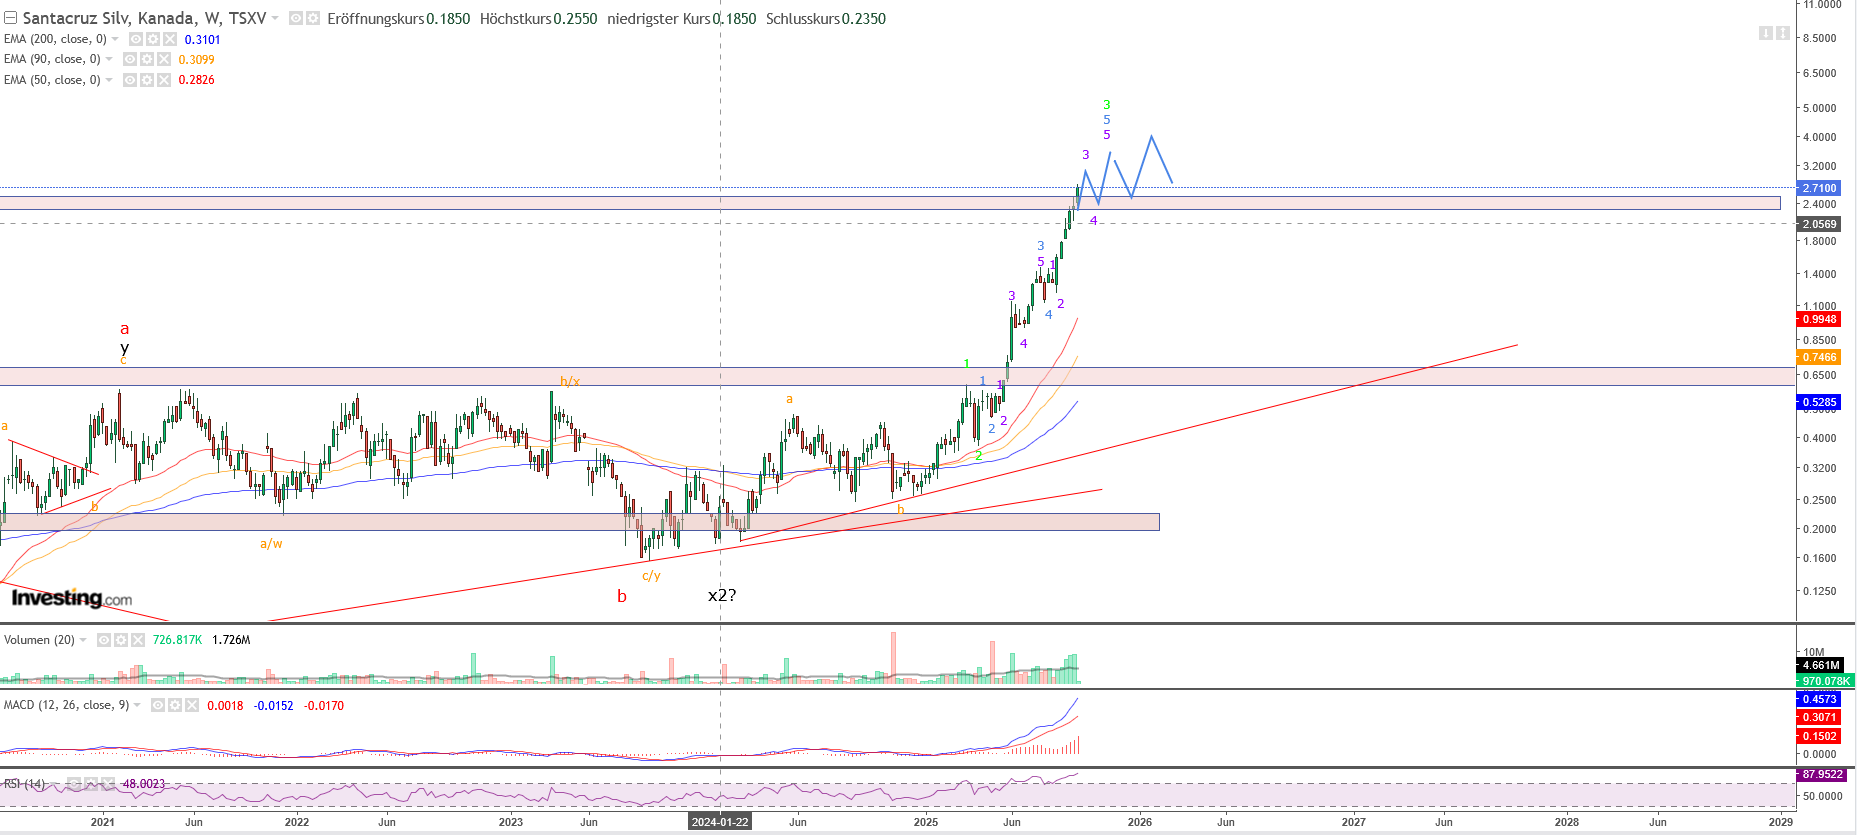Click the 2.7100 current price label

tap(1819, 188)
